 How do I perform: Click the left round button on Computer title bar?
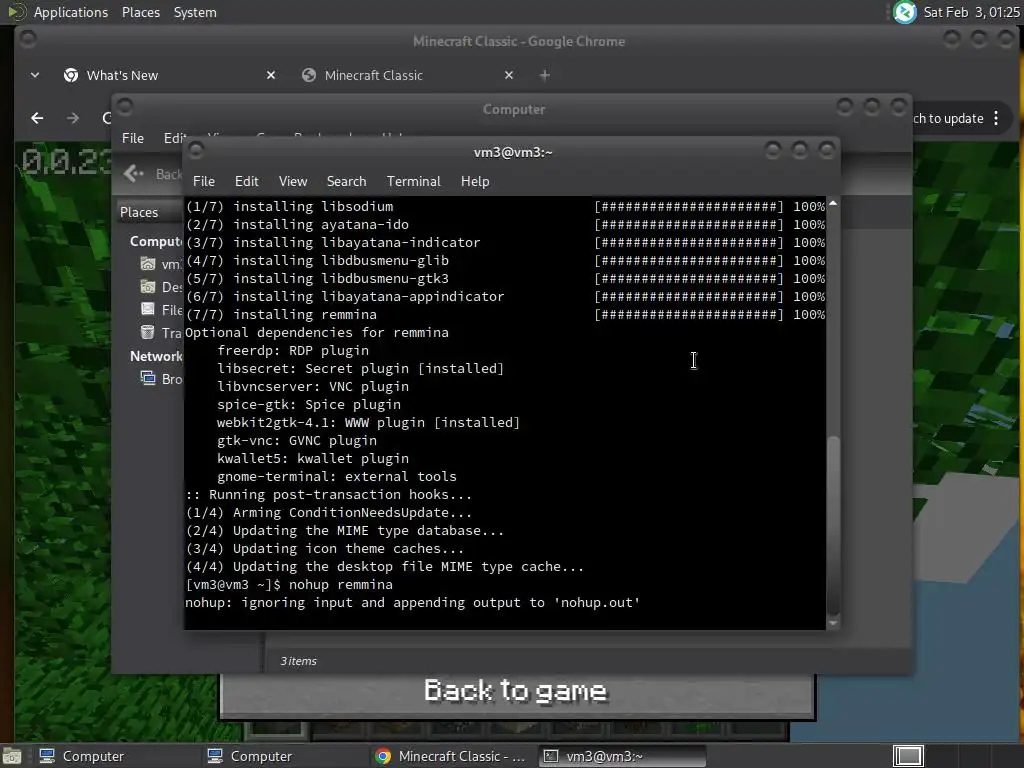click(125, 106)
